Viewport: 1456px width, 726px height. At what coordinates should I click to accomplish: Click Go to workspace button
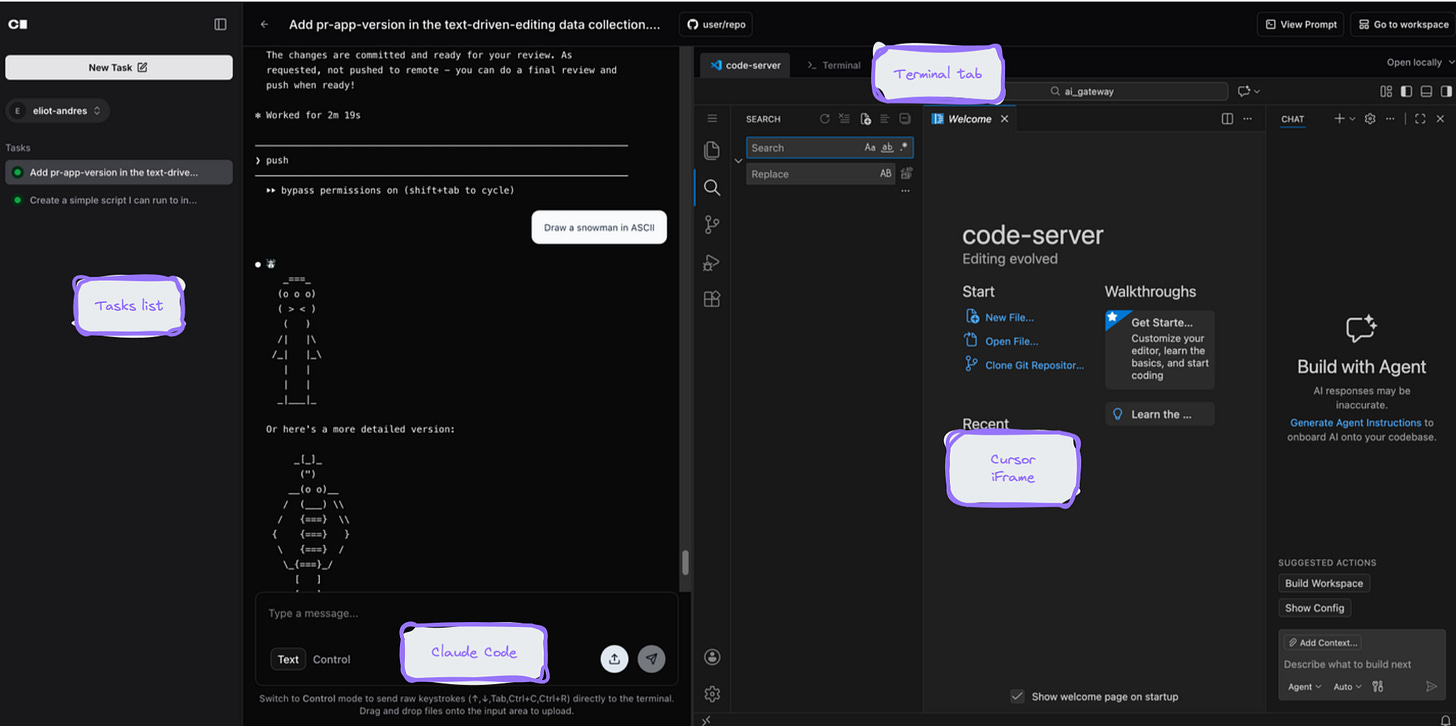click(1402, 24)
